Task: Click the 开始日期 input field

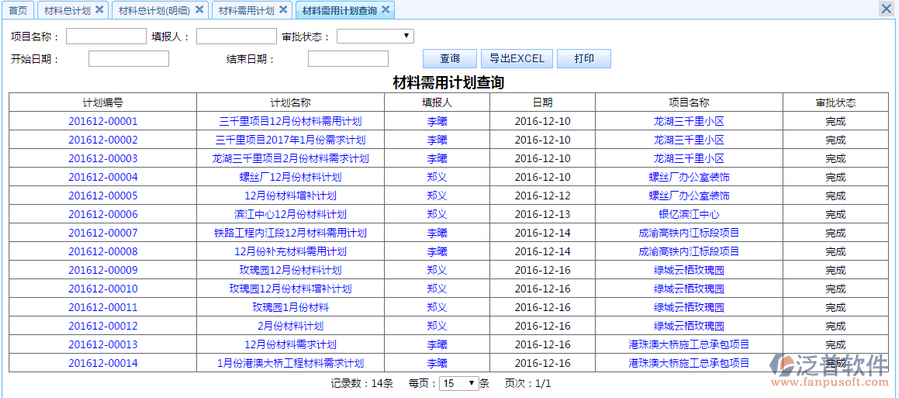Action: (128, 59)
